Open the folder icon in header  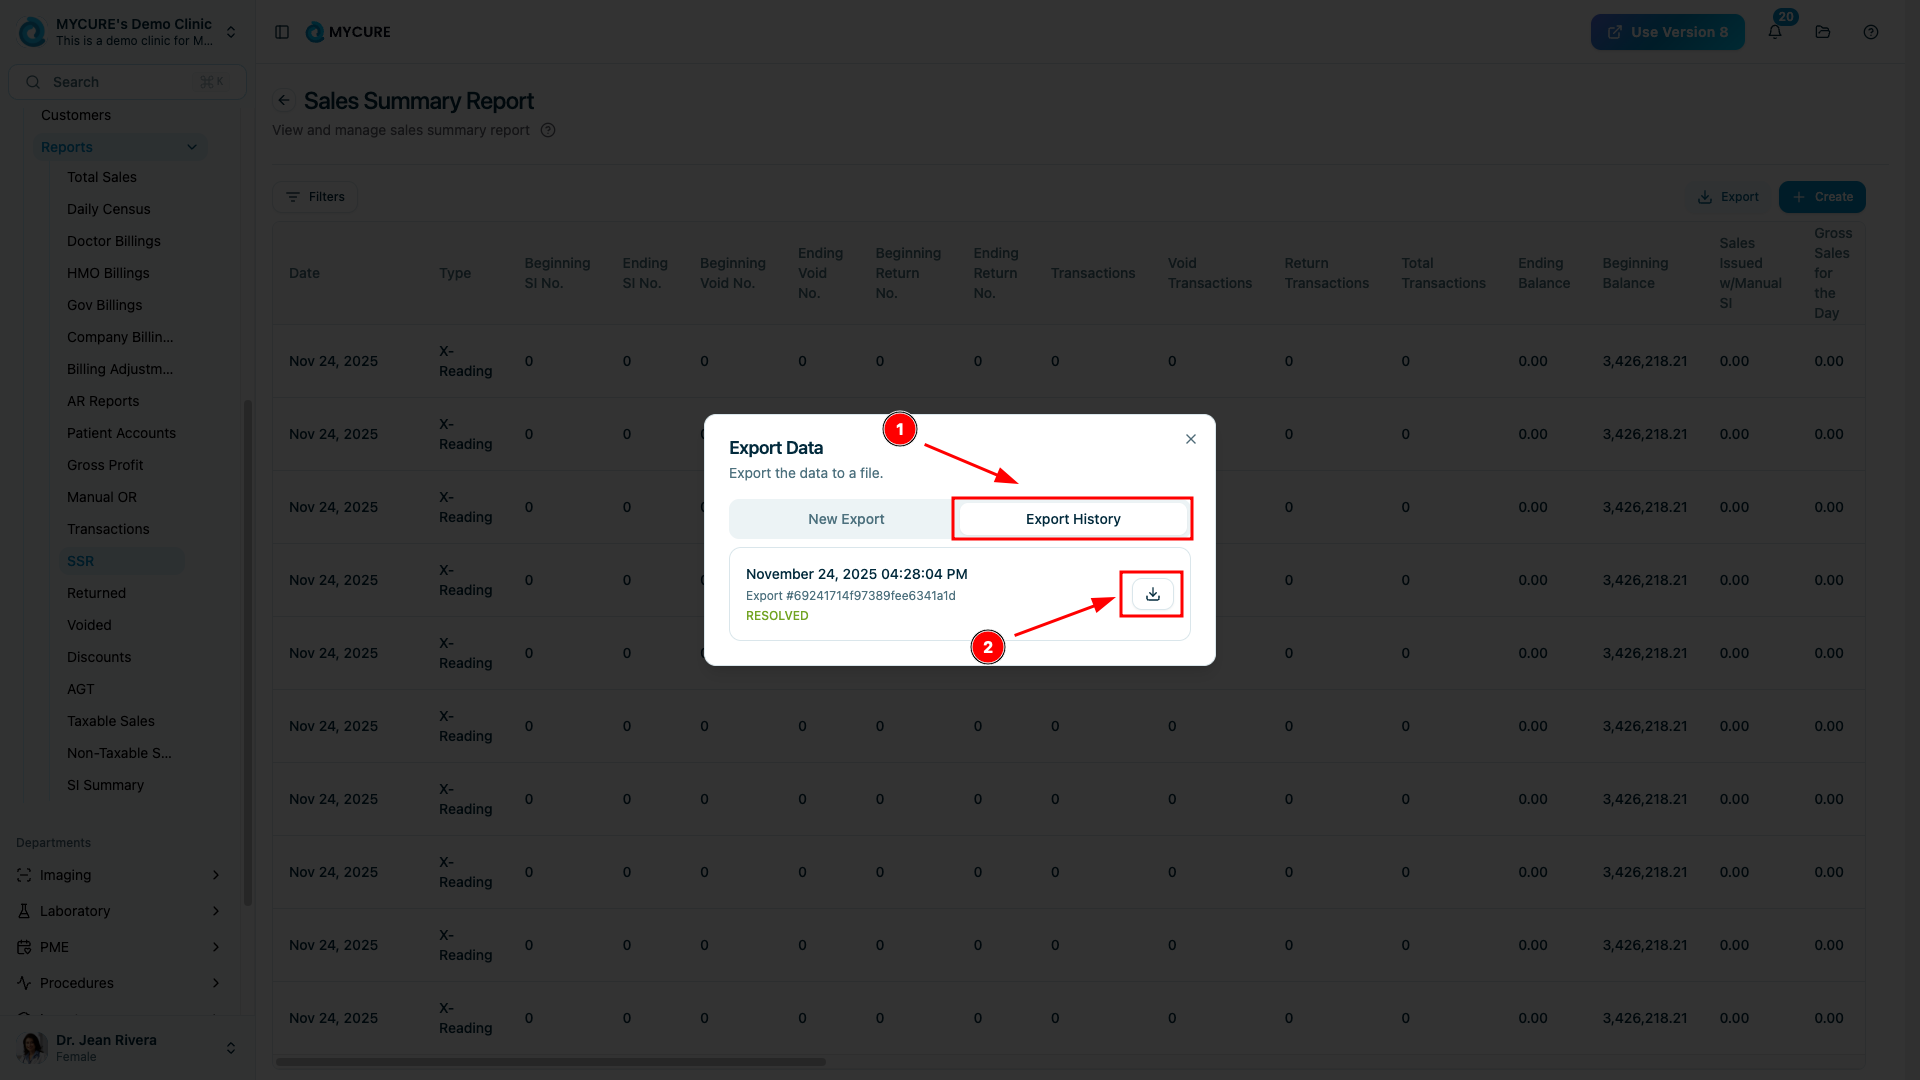[1823, 32]
